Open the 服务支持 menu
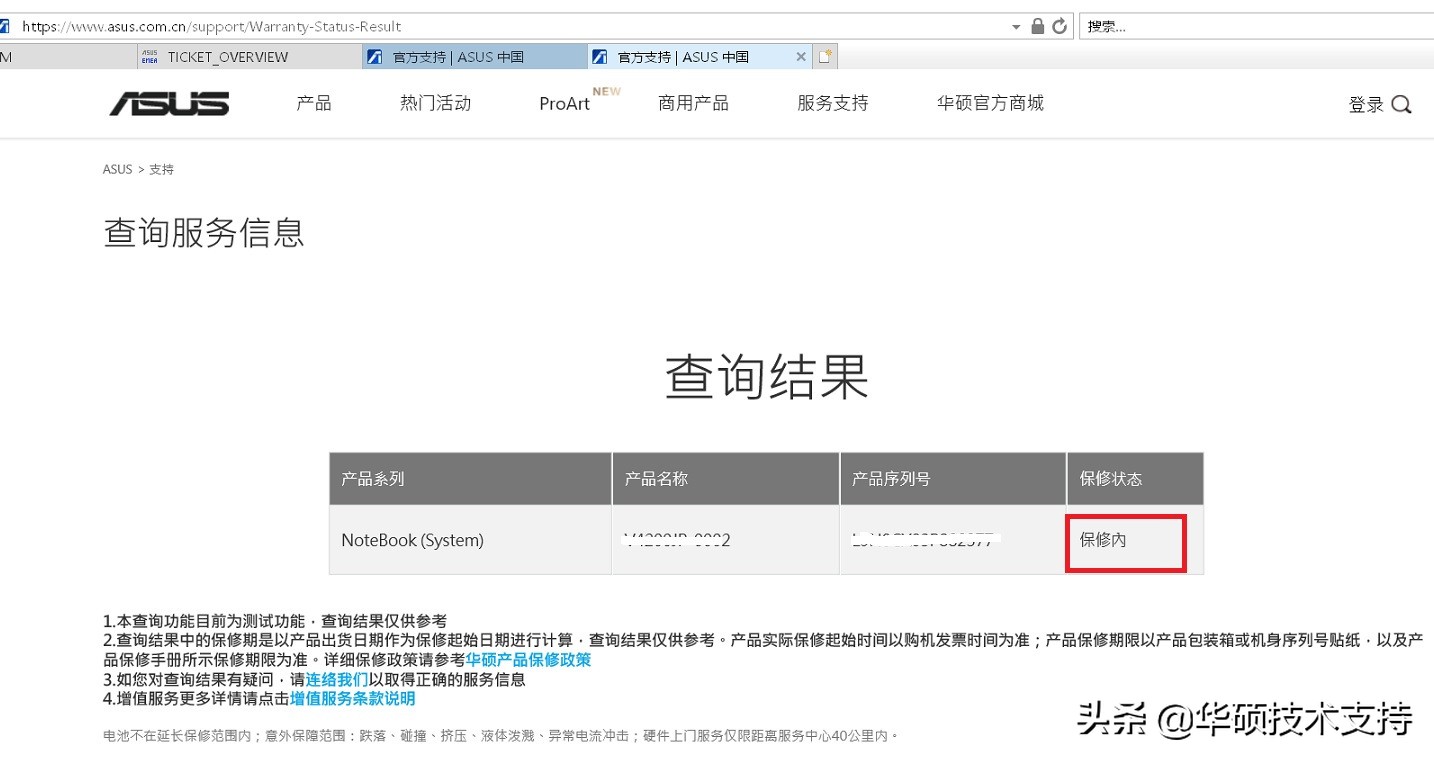This screenshot has height=759, width=1434. tap(832, 103)
